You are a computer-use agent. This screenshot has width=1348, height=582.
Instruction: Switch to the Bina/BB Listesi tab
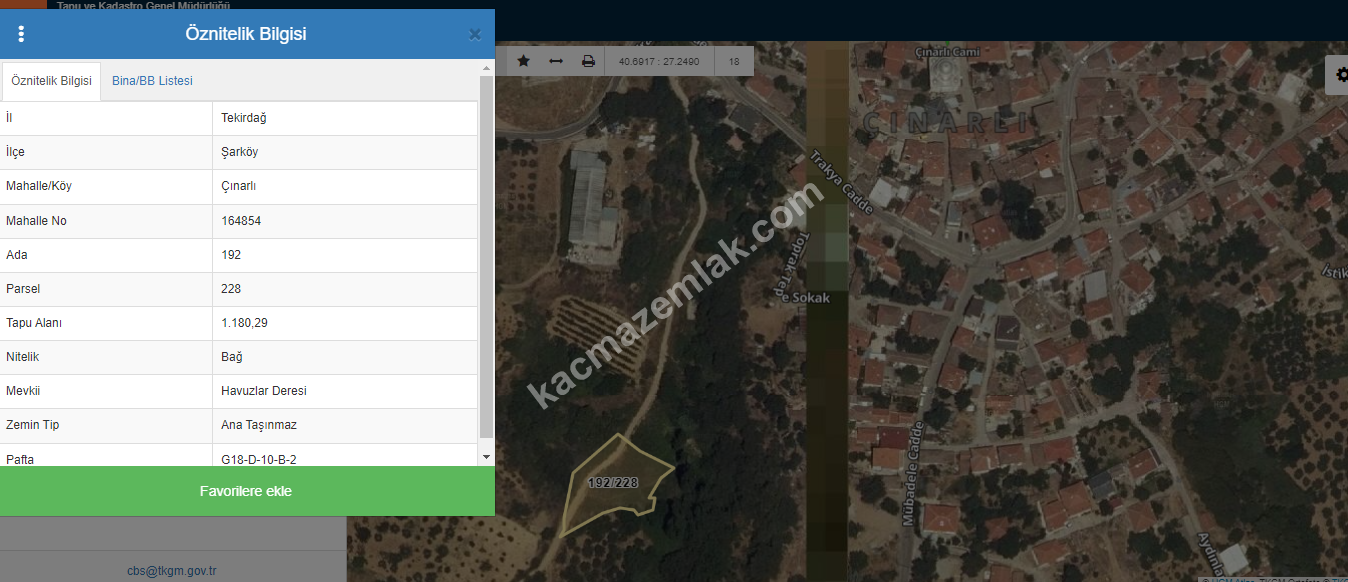(152, 81)
